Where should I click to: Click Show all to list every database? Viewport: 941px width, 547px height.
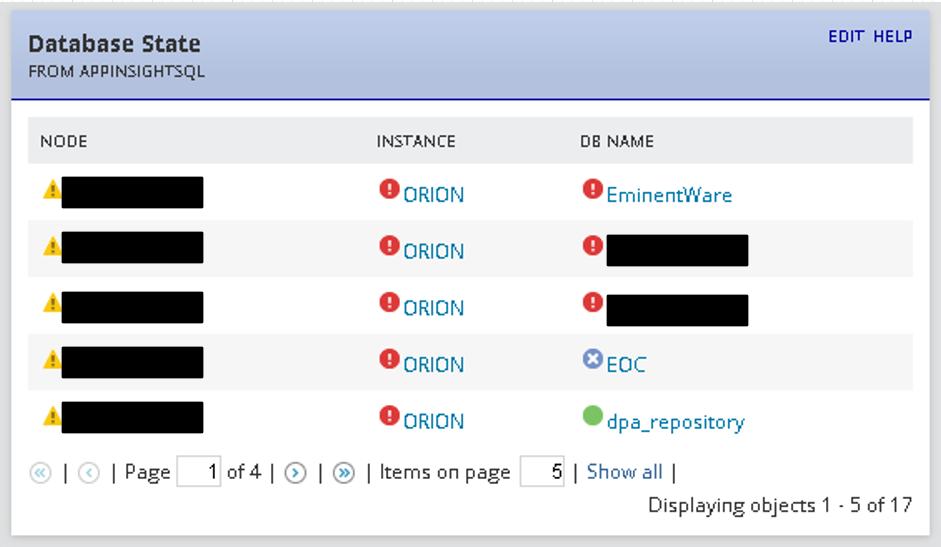pos(625,472)
